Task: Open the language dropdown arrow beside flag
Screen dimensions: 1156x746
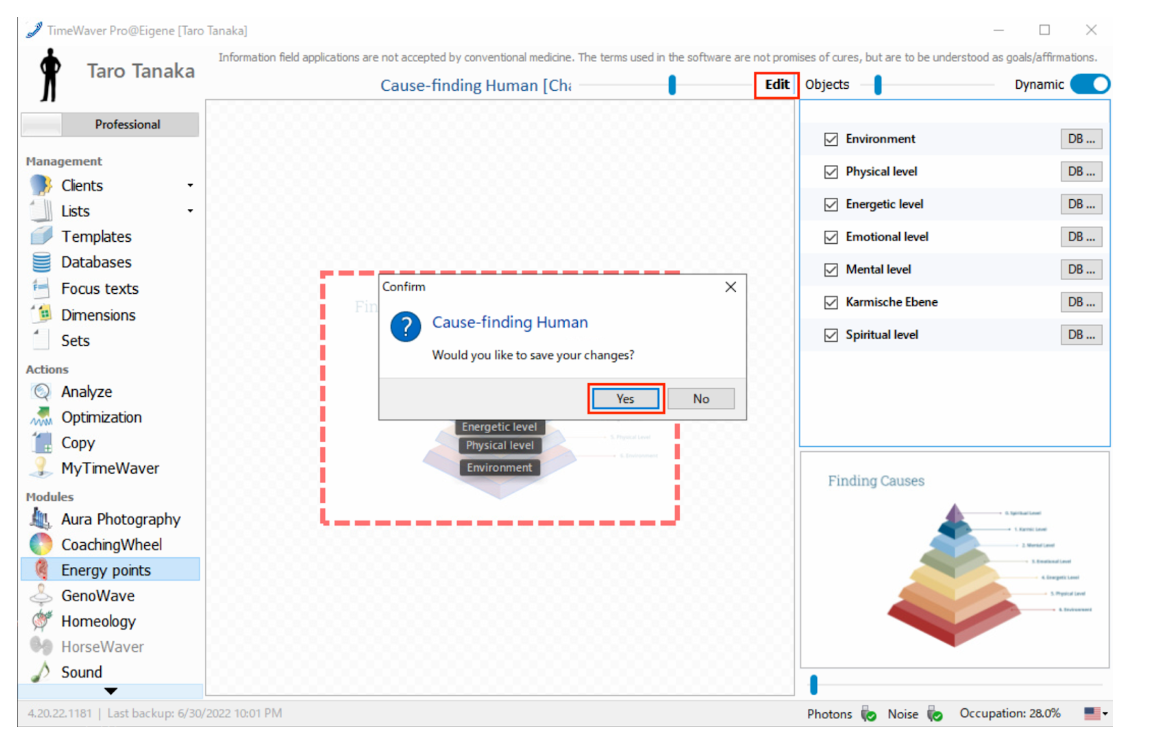Action: (1105, 714)
